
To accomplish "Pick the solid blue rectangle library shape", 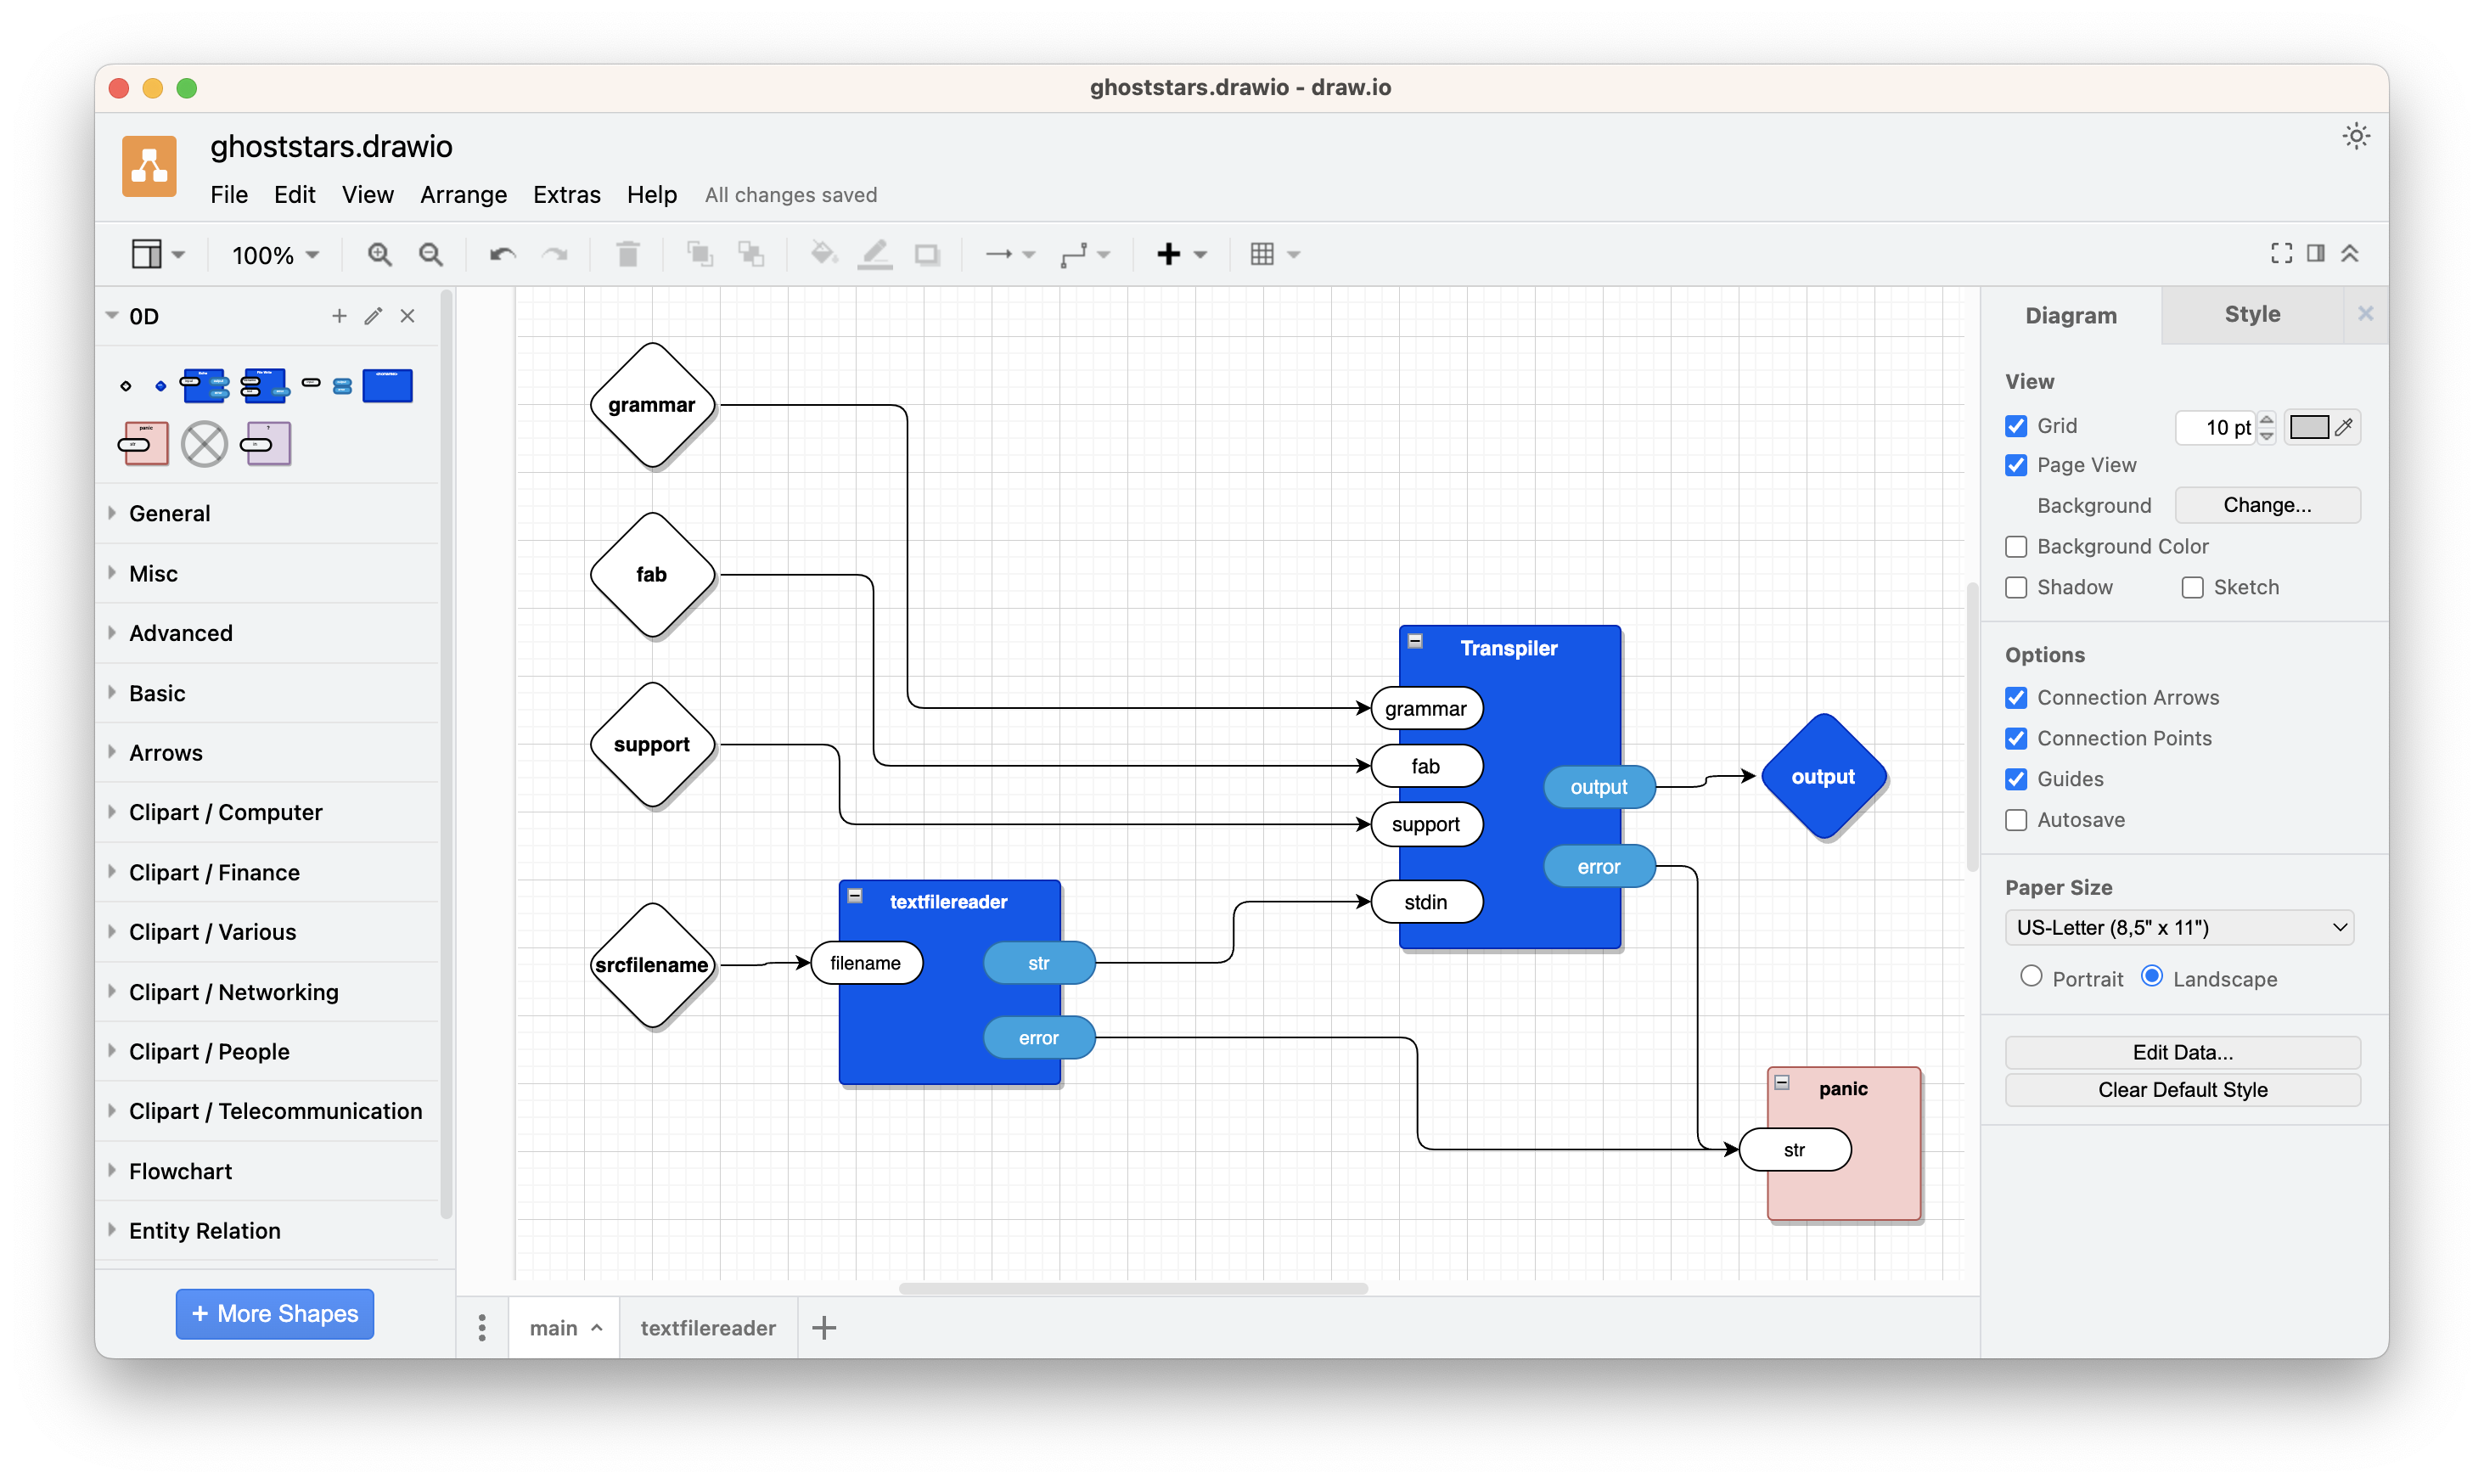I will [387, 386].
